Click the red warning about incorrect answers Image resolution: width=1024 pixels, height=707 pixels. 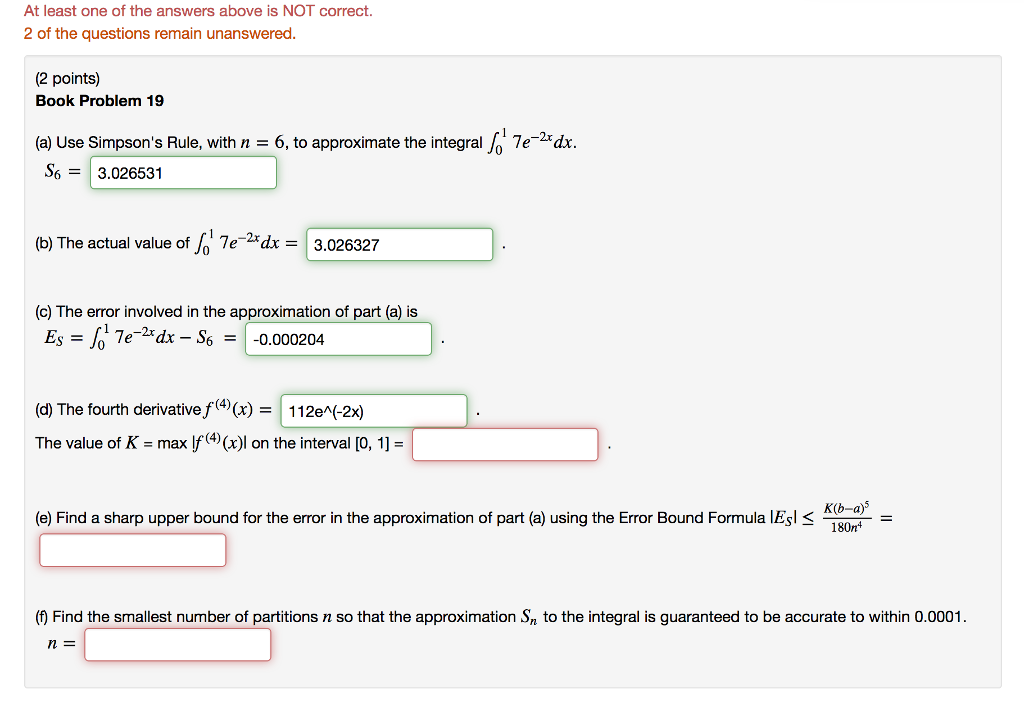pyautogui.click(x=190, y=11)
